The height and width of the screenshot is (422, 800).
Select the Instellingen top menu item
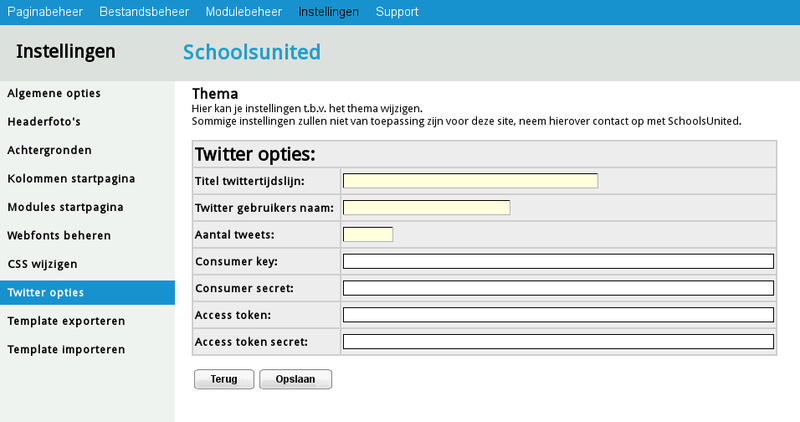point(328,12)
